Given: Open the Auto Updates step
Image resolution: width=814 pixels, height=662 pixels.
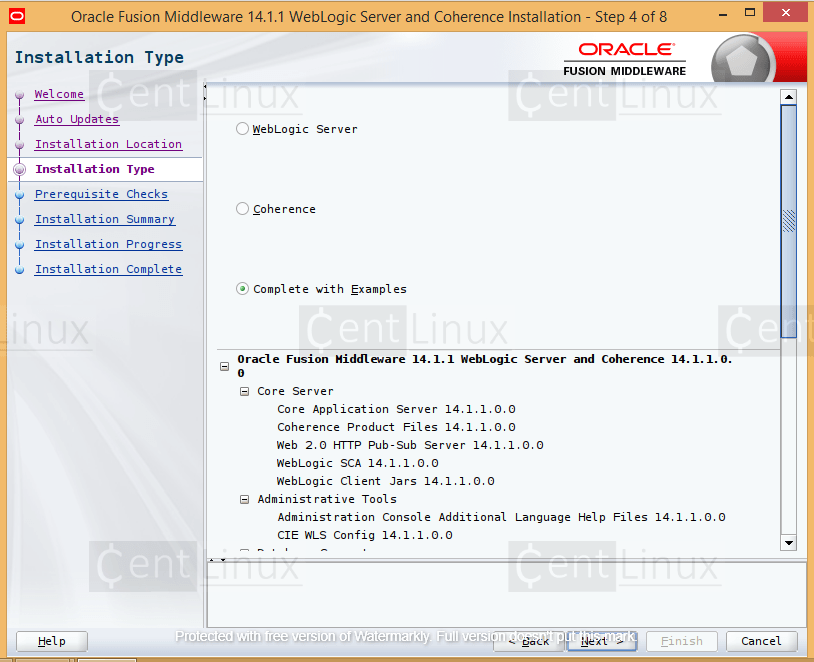Looking at the screenshot, I should point(77,119).
